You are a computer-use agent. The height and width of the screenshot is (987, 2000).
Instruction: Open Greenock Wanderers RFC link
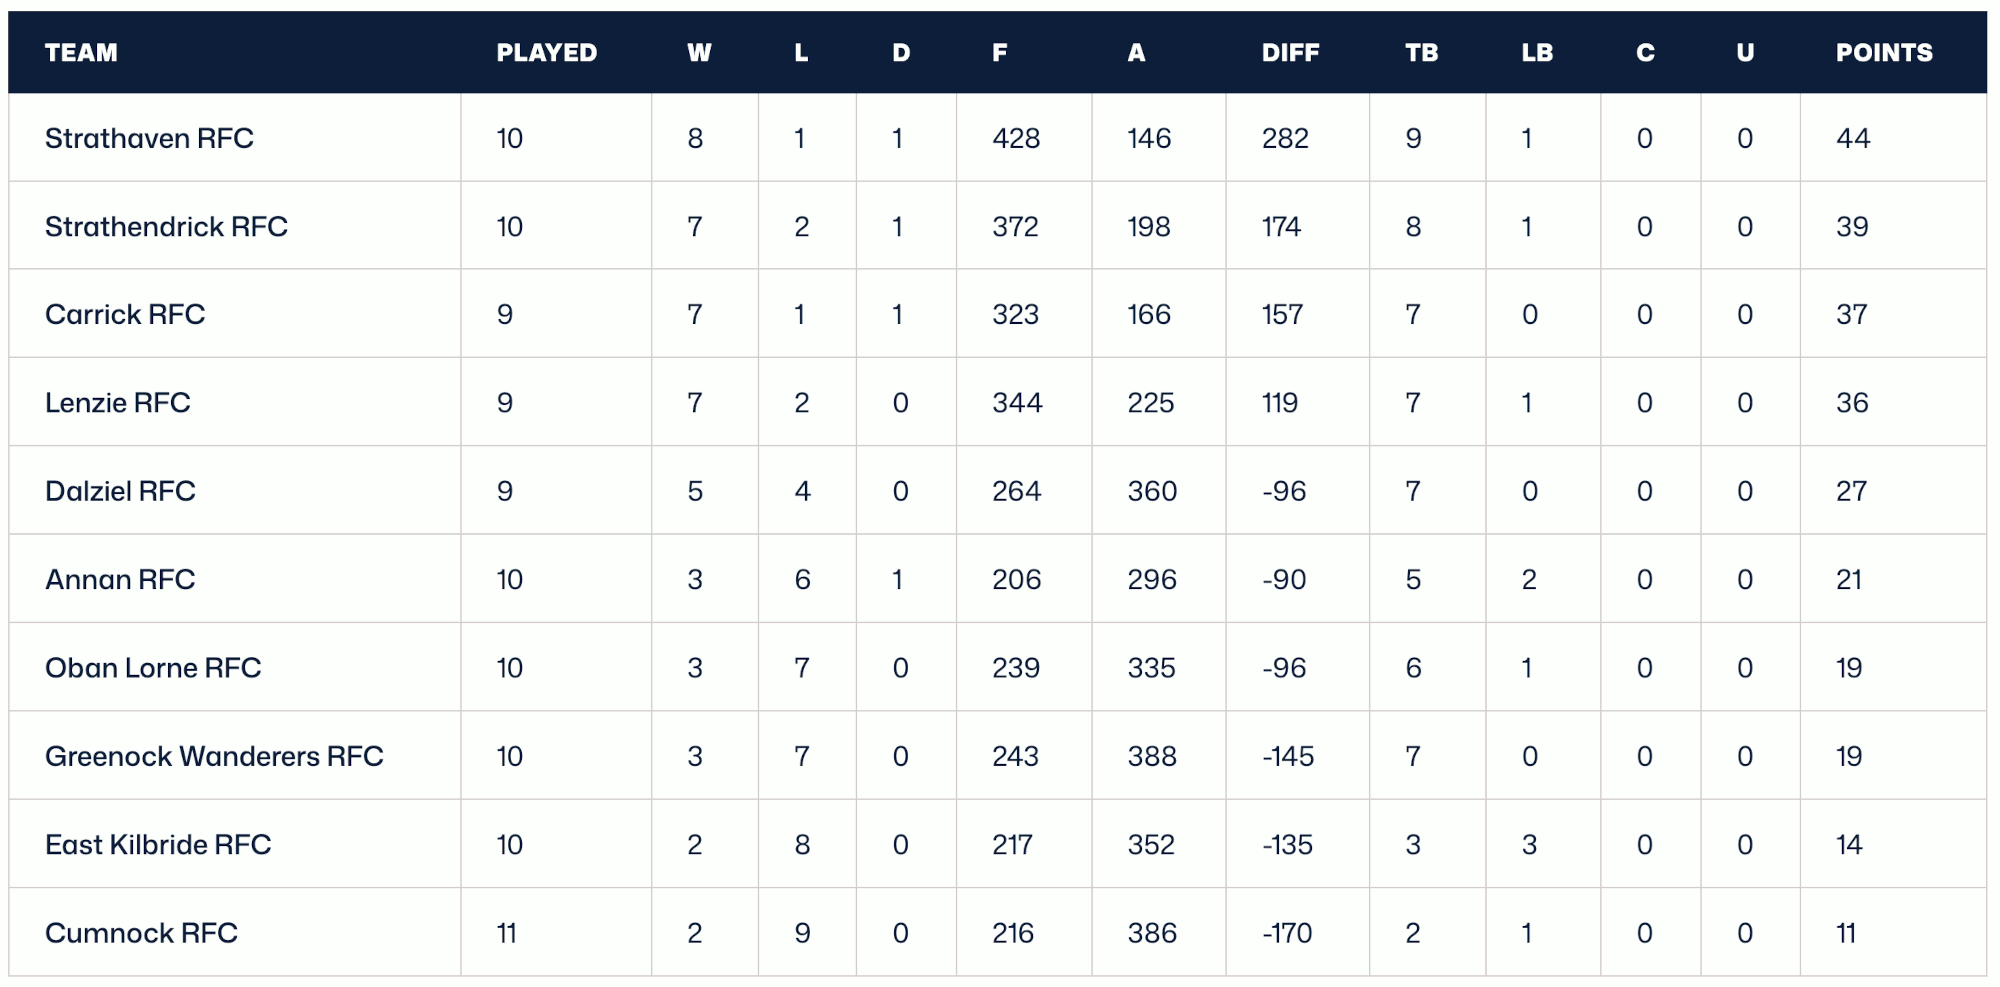(x=214, y=756)
